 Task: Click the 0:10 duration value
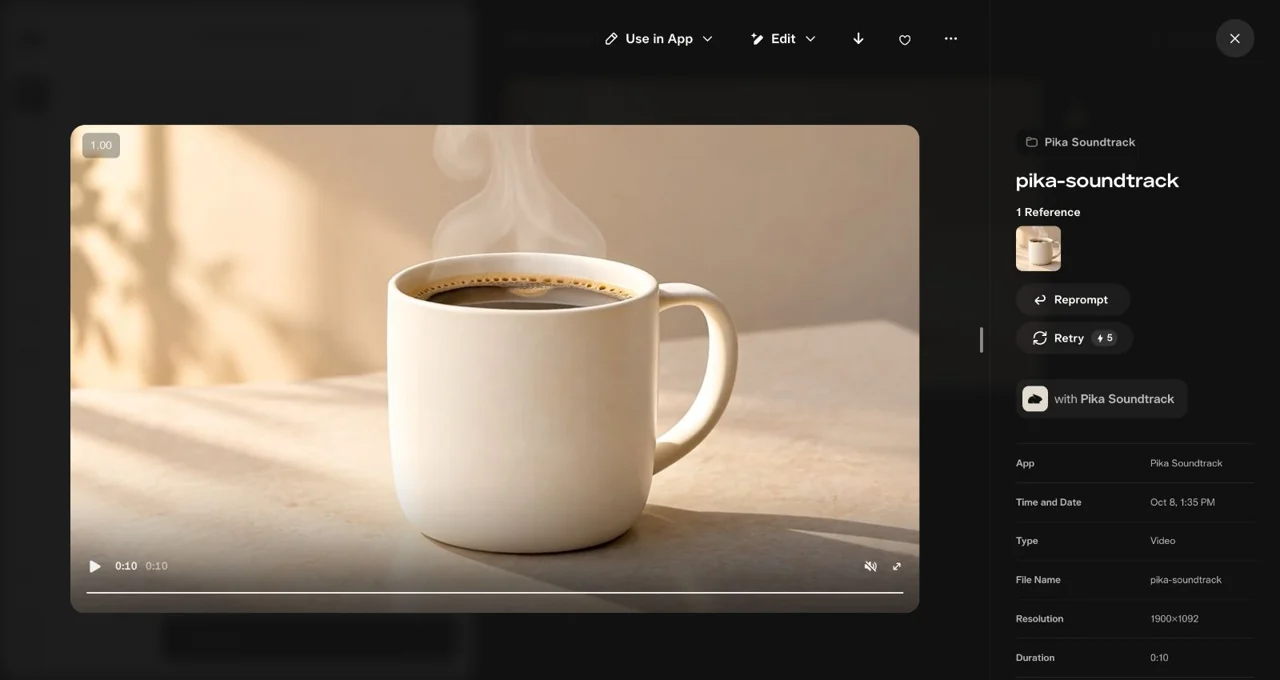tap(1159, 658)
